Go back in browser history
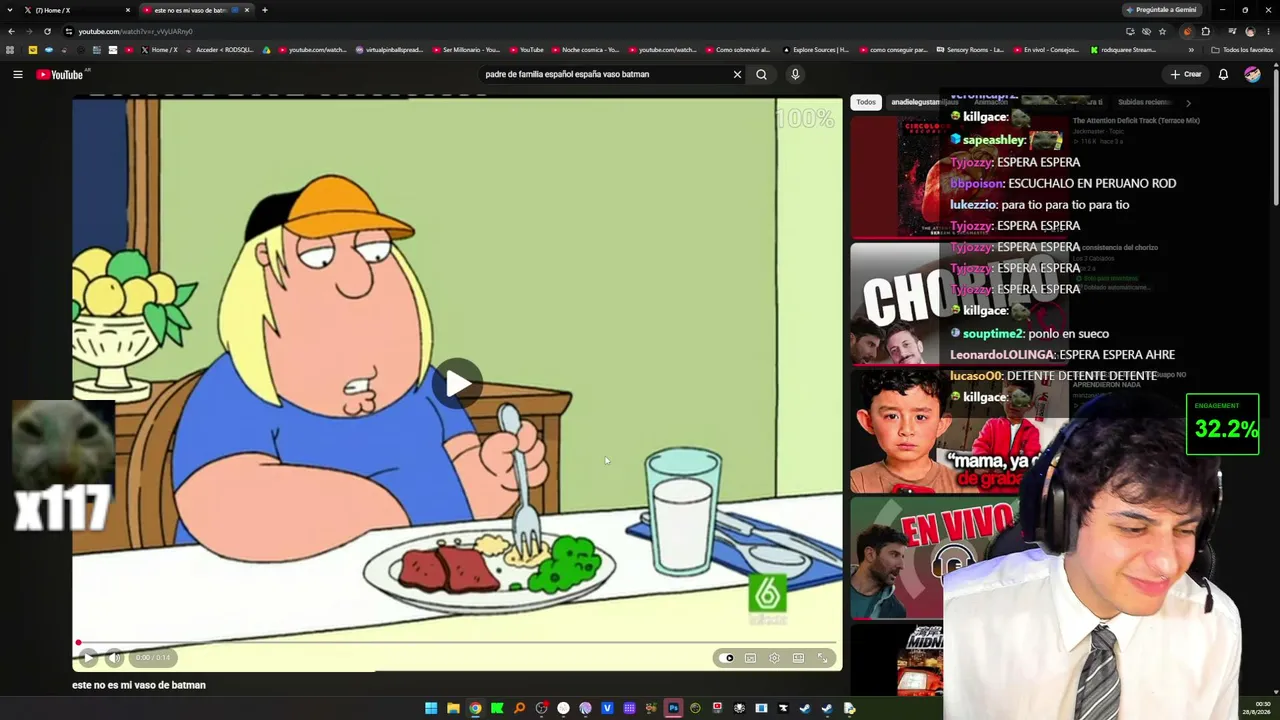 tap(11, 31)
